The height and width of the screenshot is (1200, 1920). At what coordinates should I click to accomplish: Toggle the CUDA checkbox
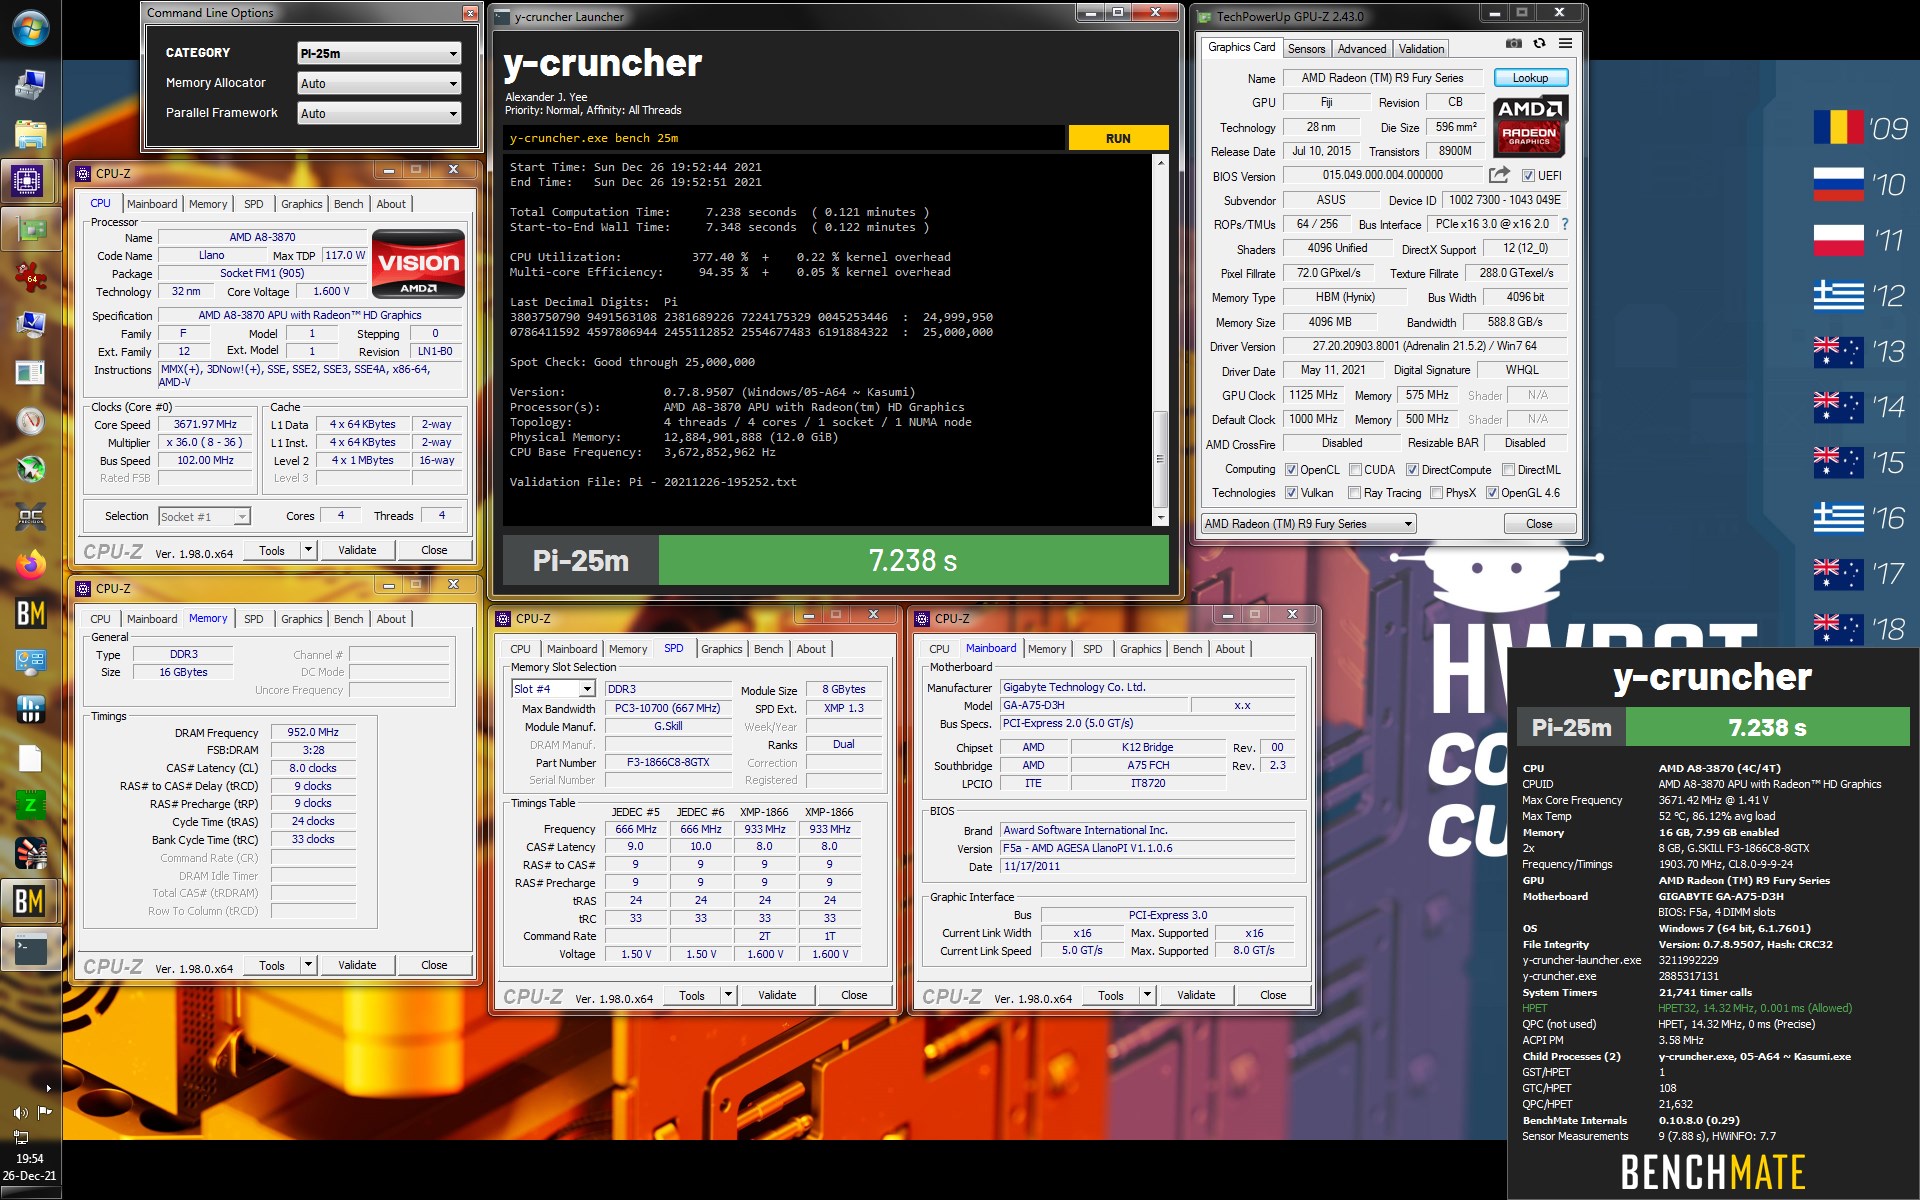pyautogui.click(x=1355, y=470)
